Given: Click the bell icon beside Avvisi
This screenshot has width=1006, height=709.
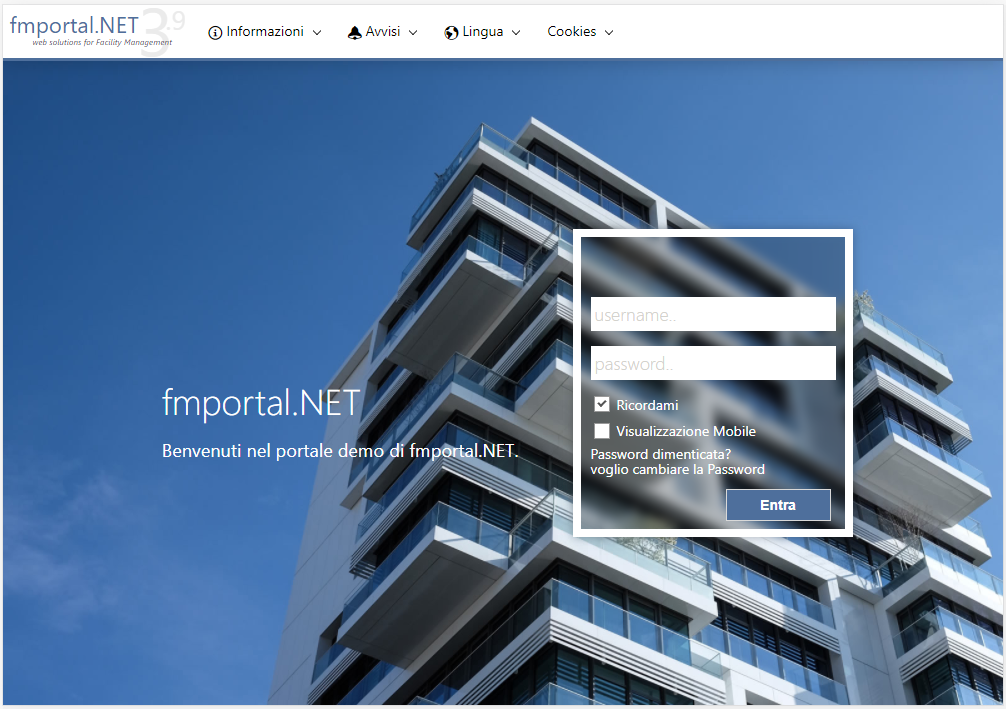Looking at the screenshot, I should click(x=355, y=33).
